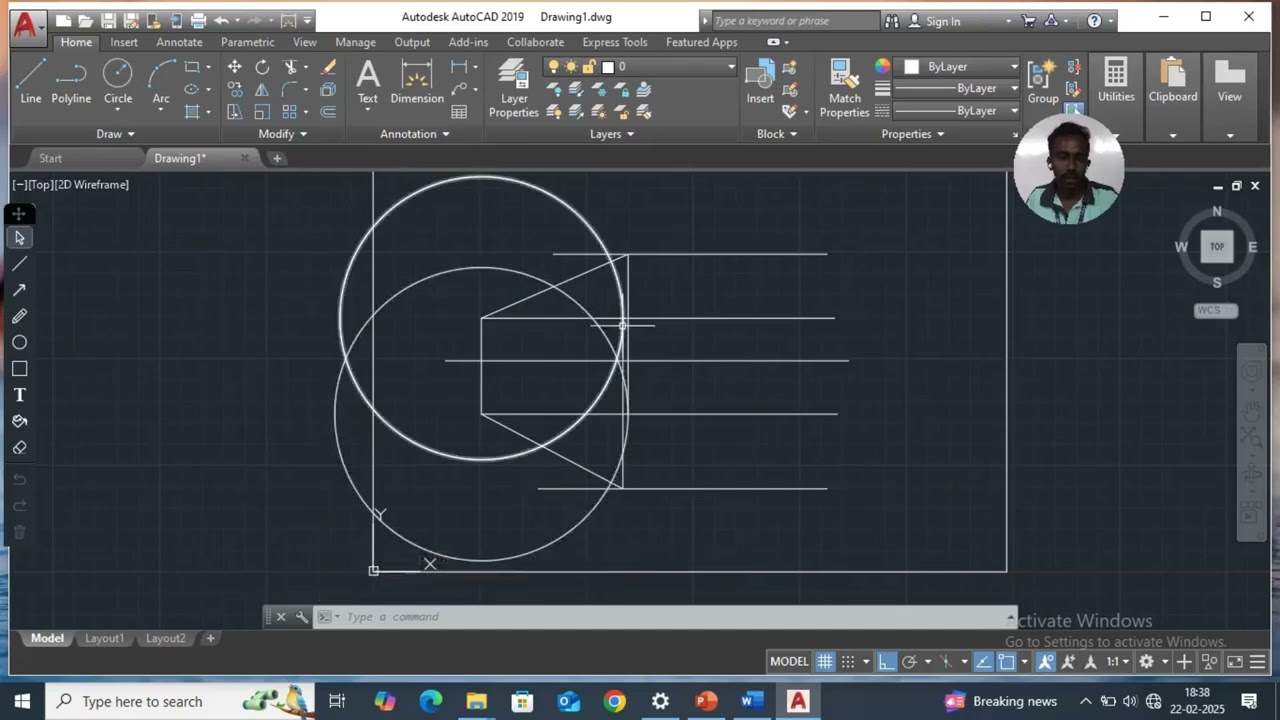
Task: Select the Polyline tool
Action: click(x=71, y=82)
